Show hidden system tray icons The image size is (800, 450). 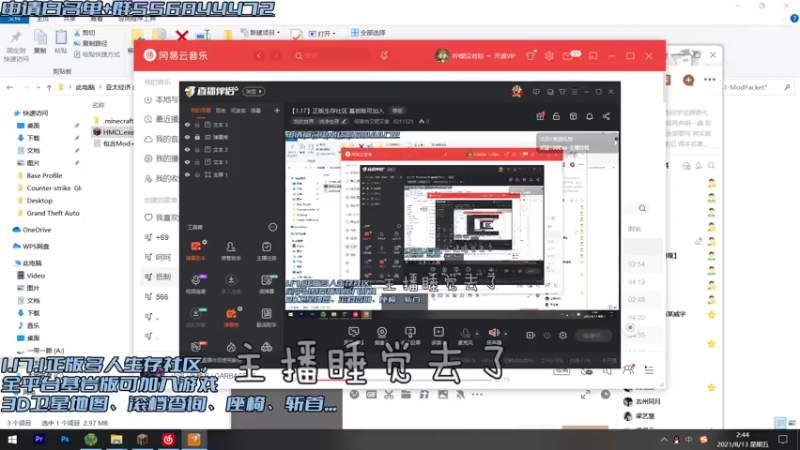[664, 439]
